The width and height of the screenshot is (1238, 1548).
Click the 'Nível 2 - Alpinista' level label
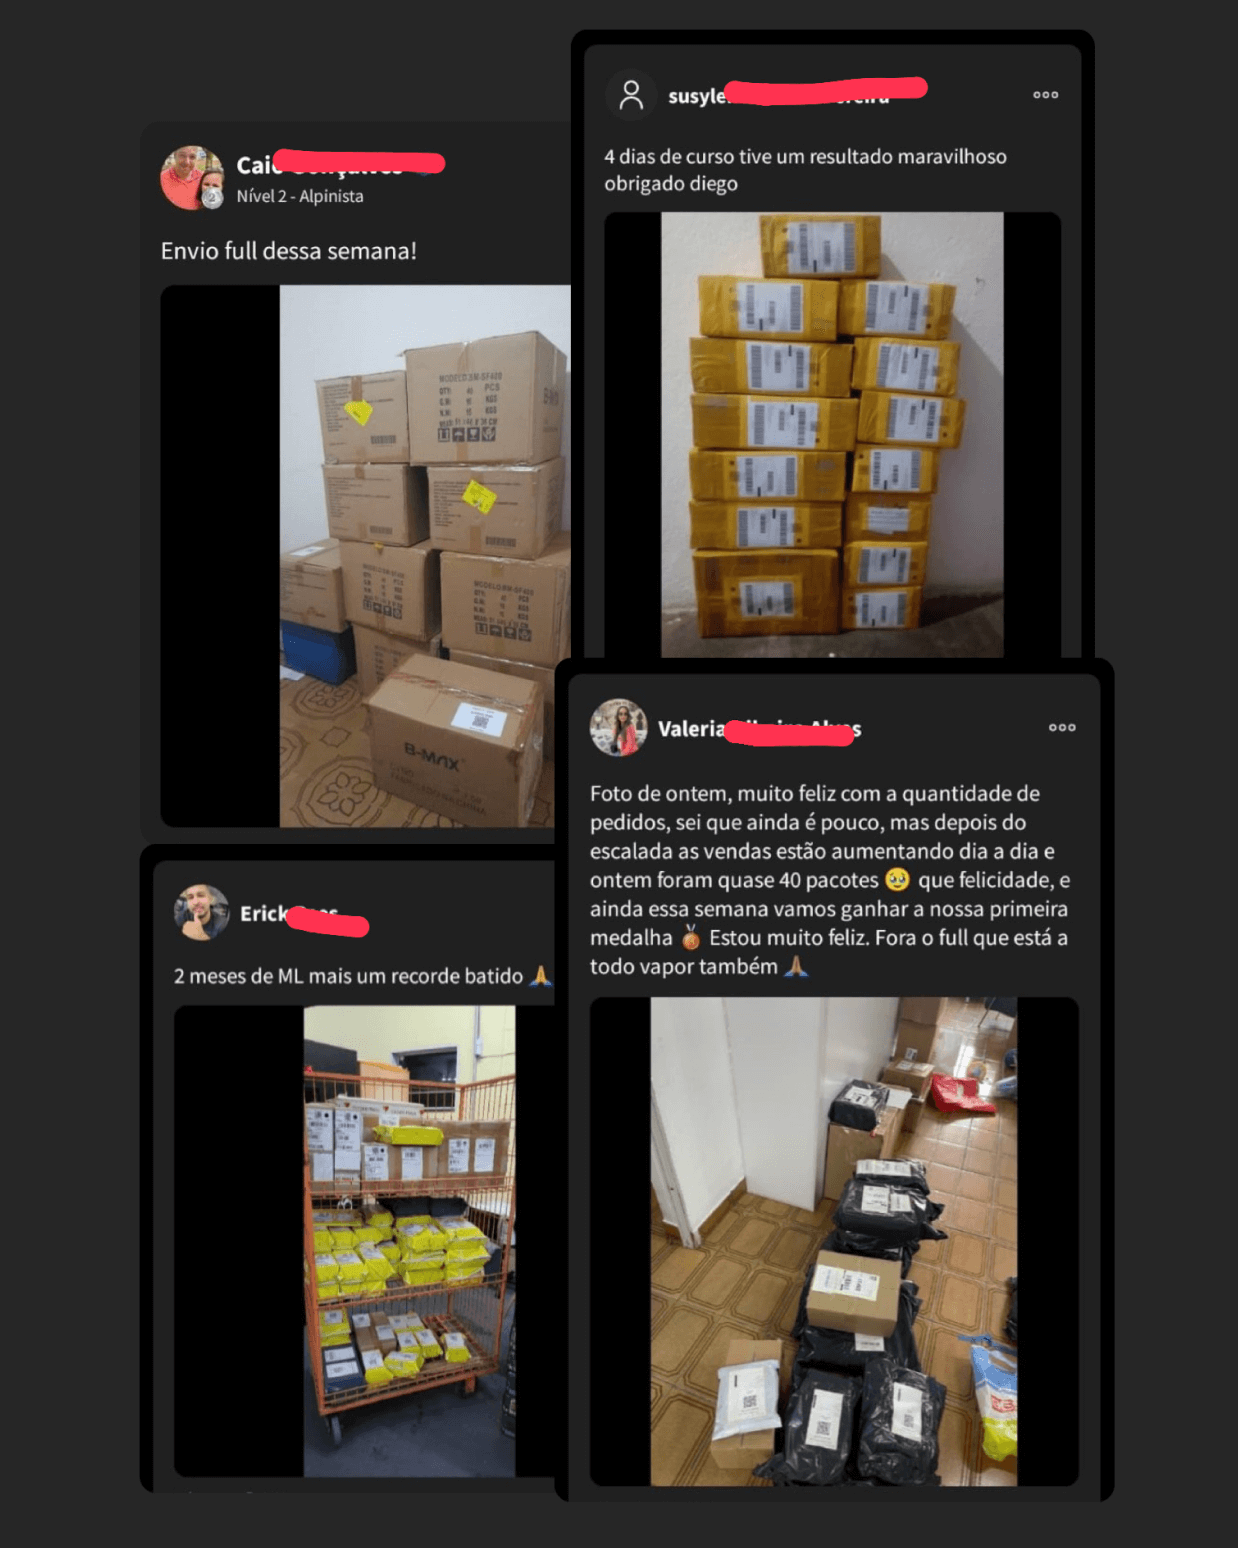300,196
